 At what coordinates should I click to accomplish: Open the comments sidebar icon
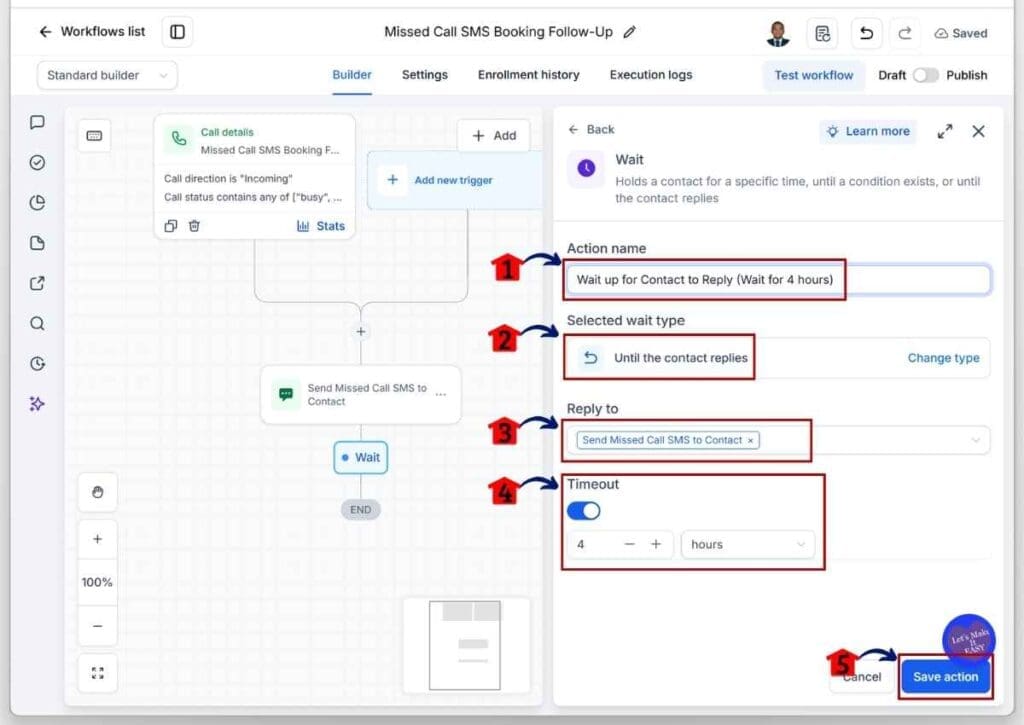[37, 122]
